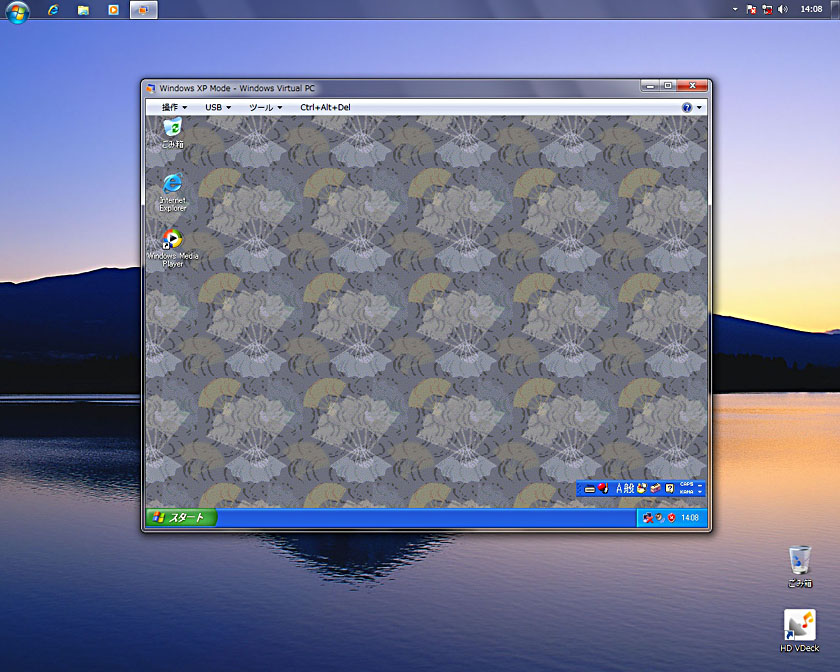The height and width of the screenshot is (672, 840).
Task: Open the 操作 menu in Virtual PC
Action: [175, 107]
